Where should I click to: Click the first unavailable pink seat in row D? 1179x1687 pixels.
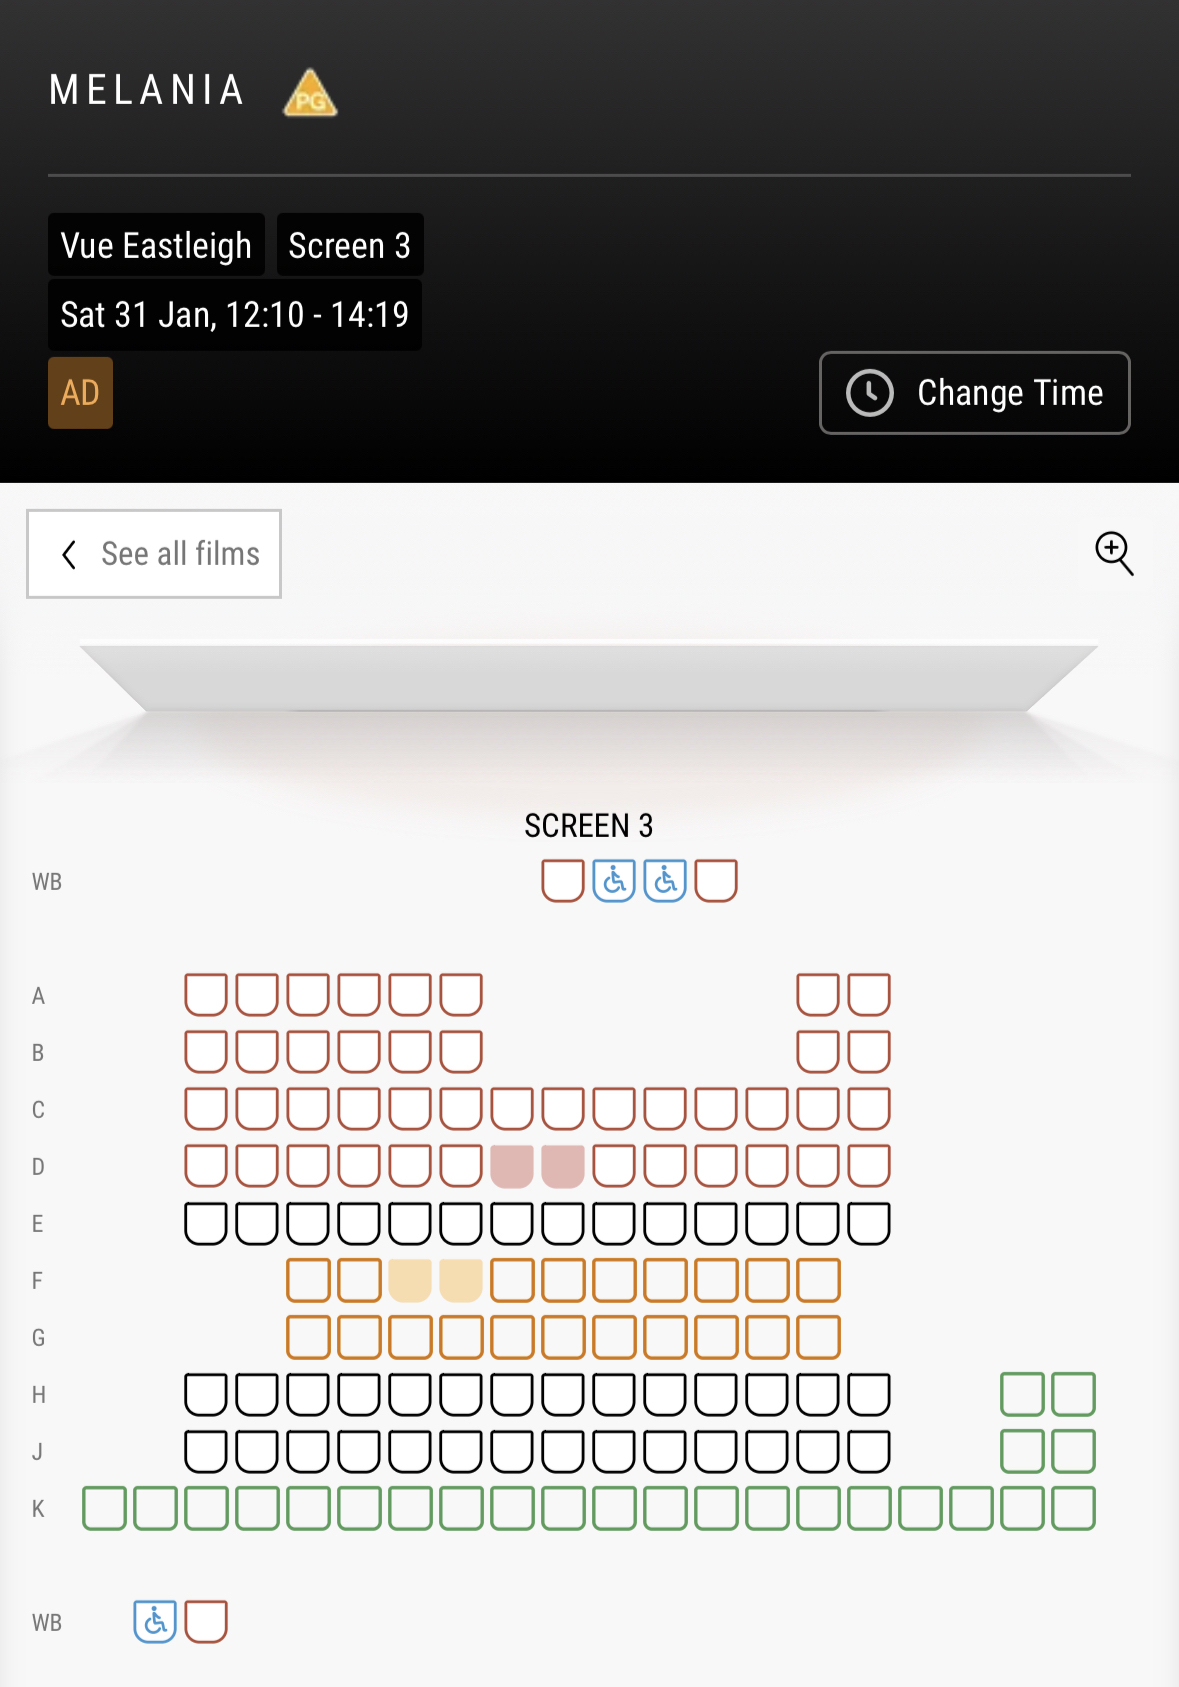[x=512, y=1166]
